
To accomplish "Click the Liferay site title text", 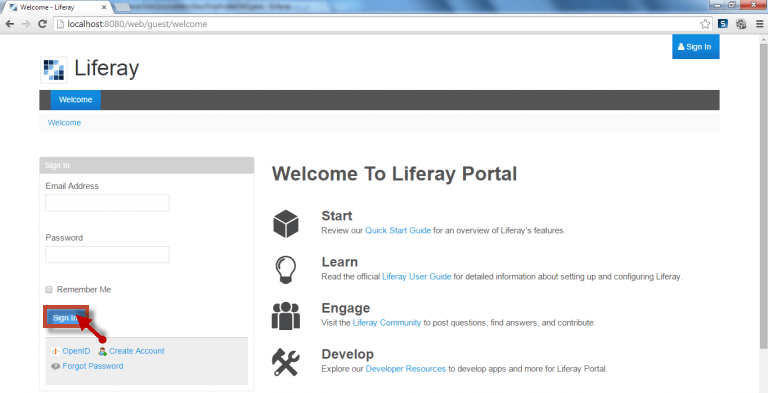I will click(106, 68).
